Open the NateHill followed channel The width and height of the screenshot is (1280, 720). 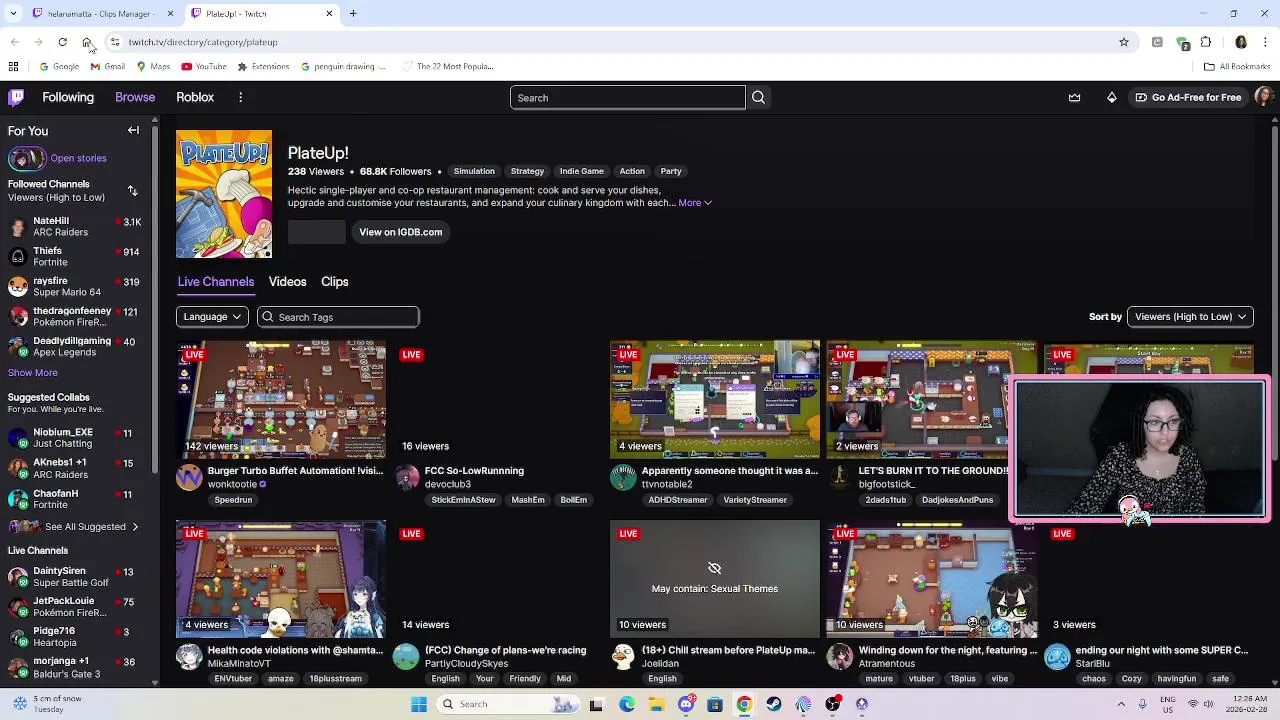[x=75, y=226]
